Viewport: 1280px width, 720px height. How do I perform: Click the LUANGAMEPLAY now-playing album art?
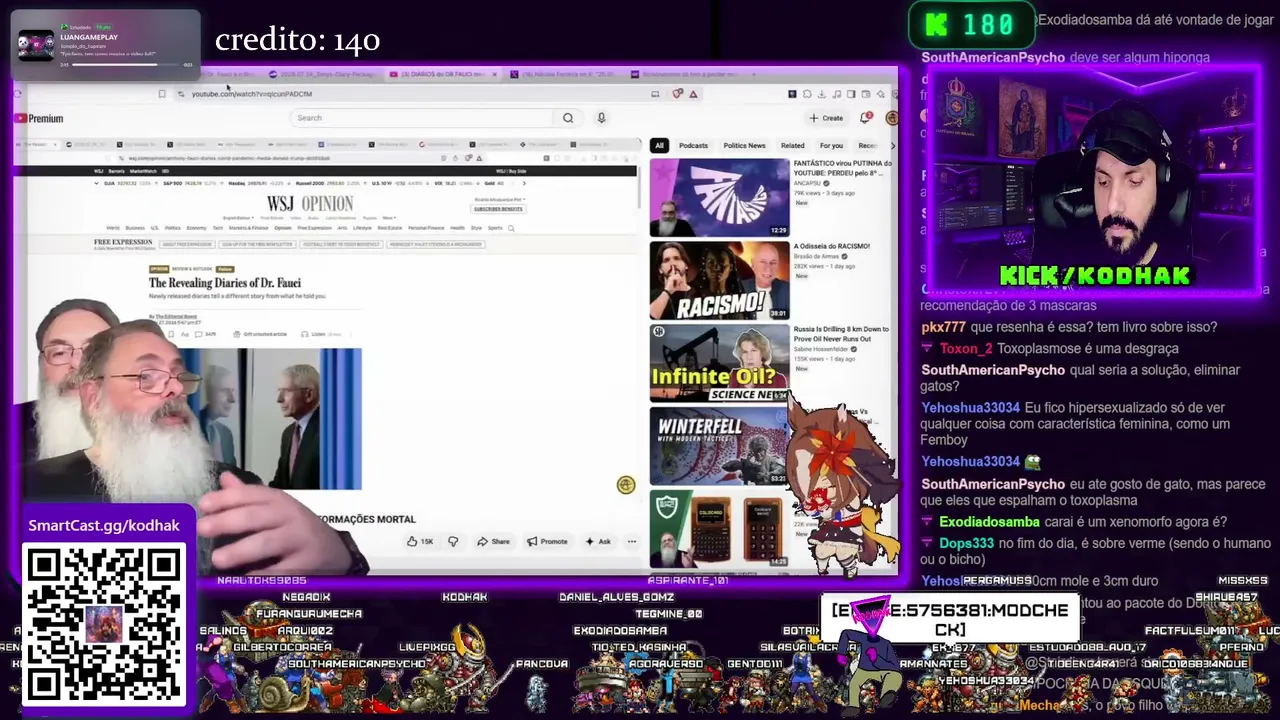pyautogui.click(x=36, y=44)
